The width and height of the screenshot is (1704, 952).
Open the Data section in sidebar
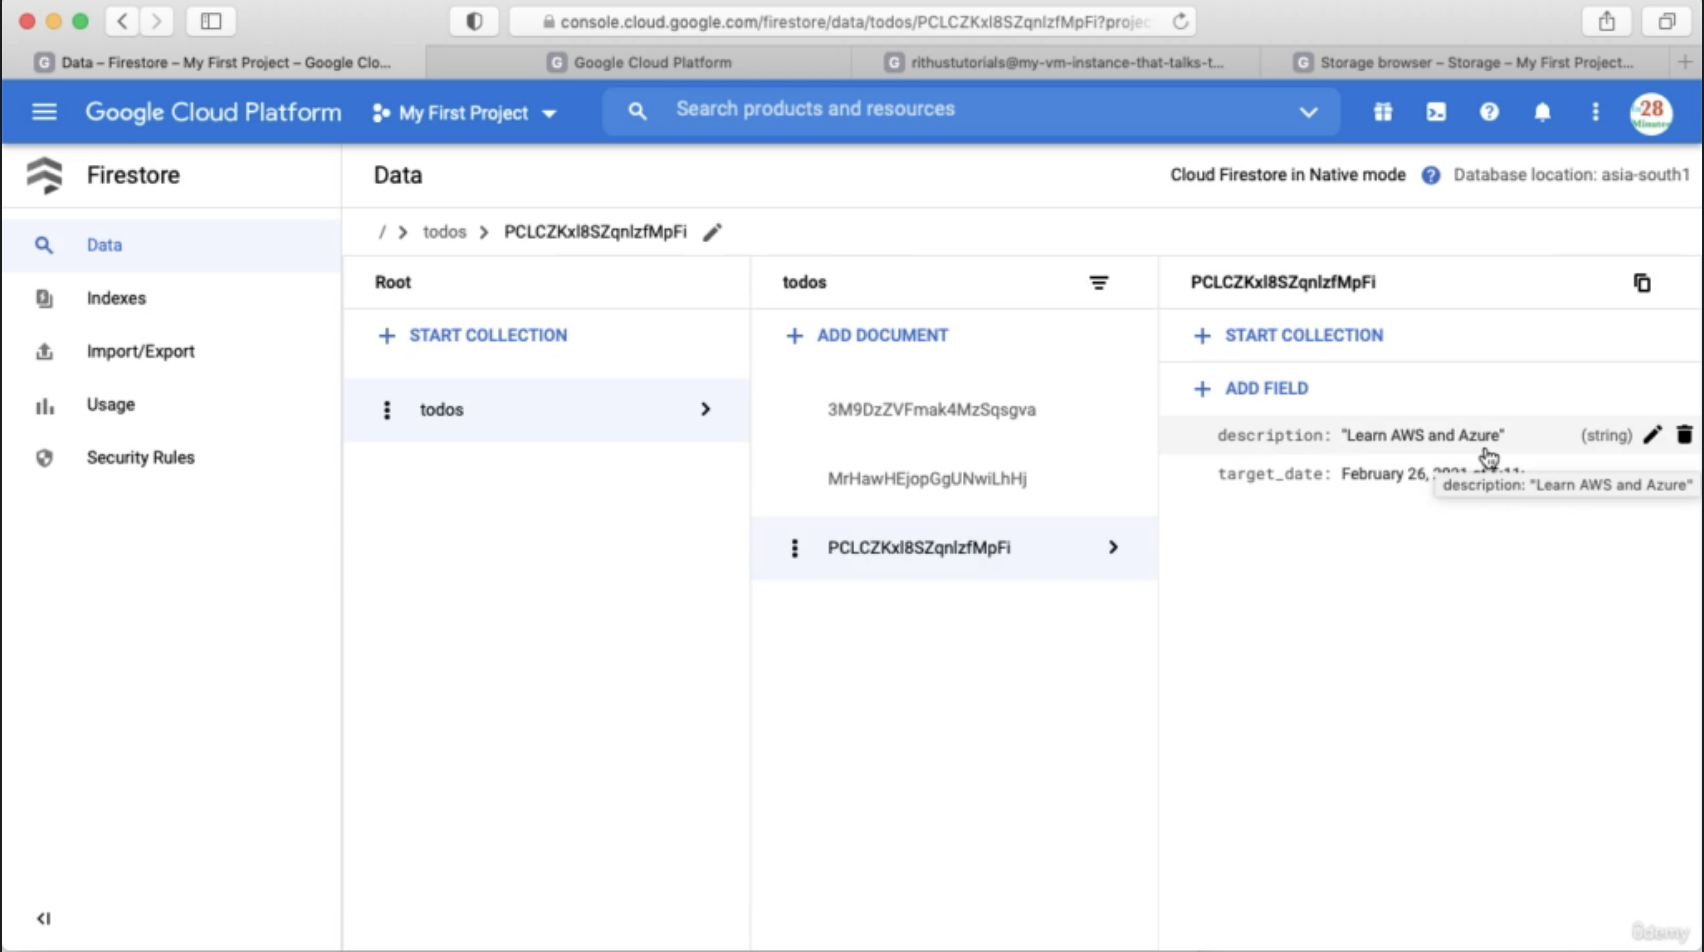[171, 245]
